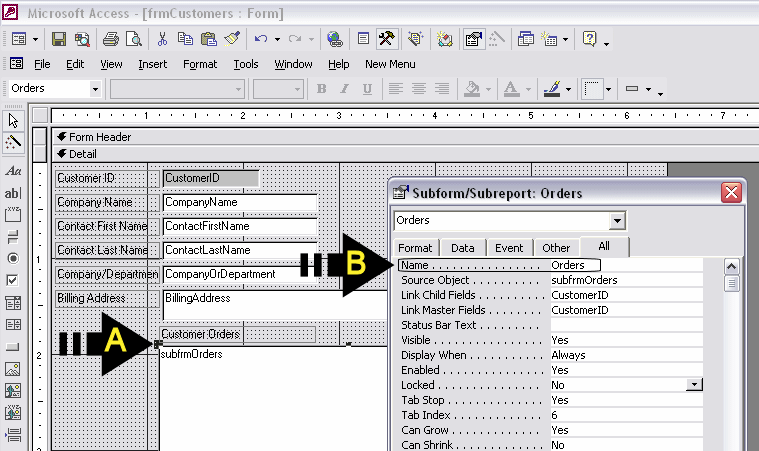Viewport: 759px width, 451px height.
Task: Select the Option Button tool in toolbox
Action: pyautogui.click(x=13, y=258)
